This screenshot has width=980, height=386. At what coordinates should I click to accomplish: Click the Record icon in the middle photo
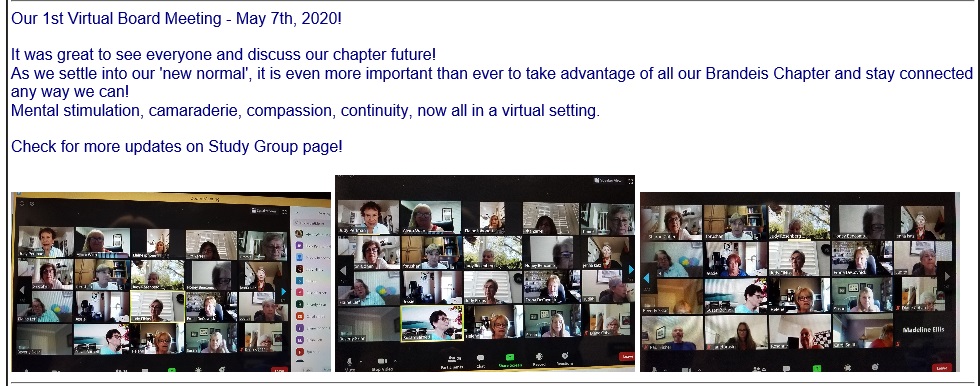pyautogui.click(x=539, y=357)
